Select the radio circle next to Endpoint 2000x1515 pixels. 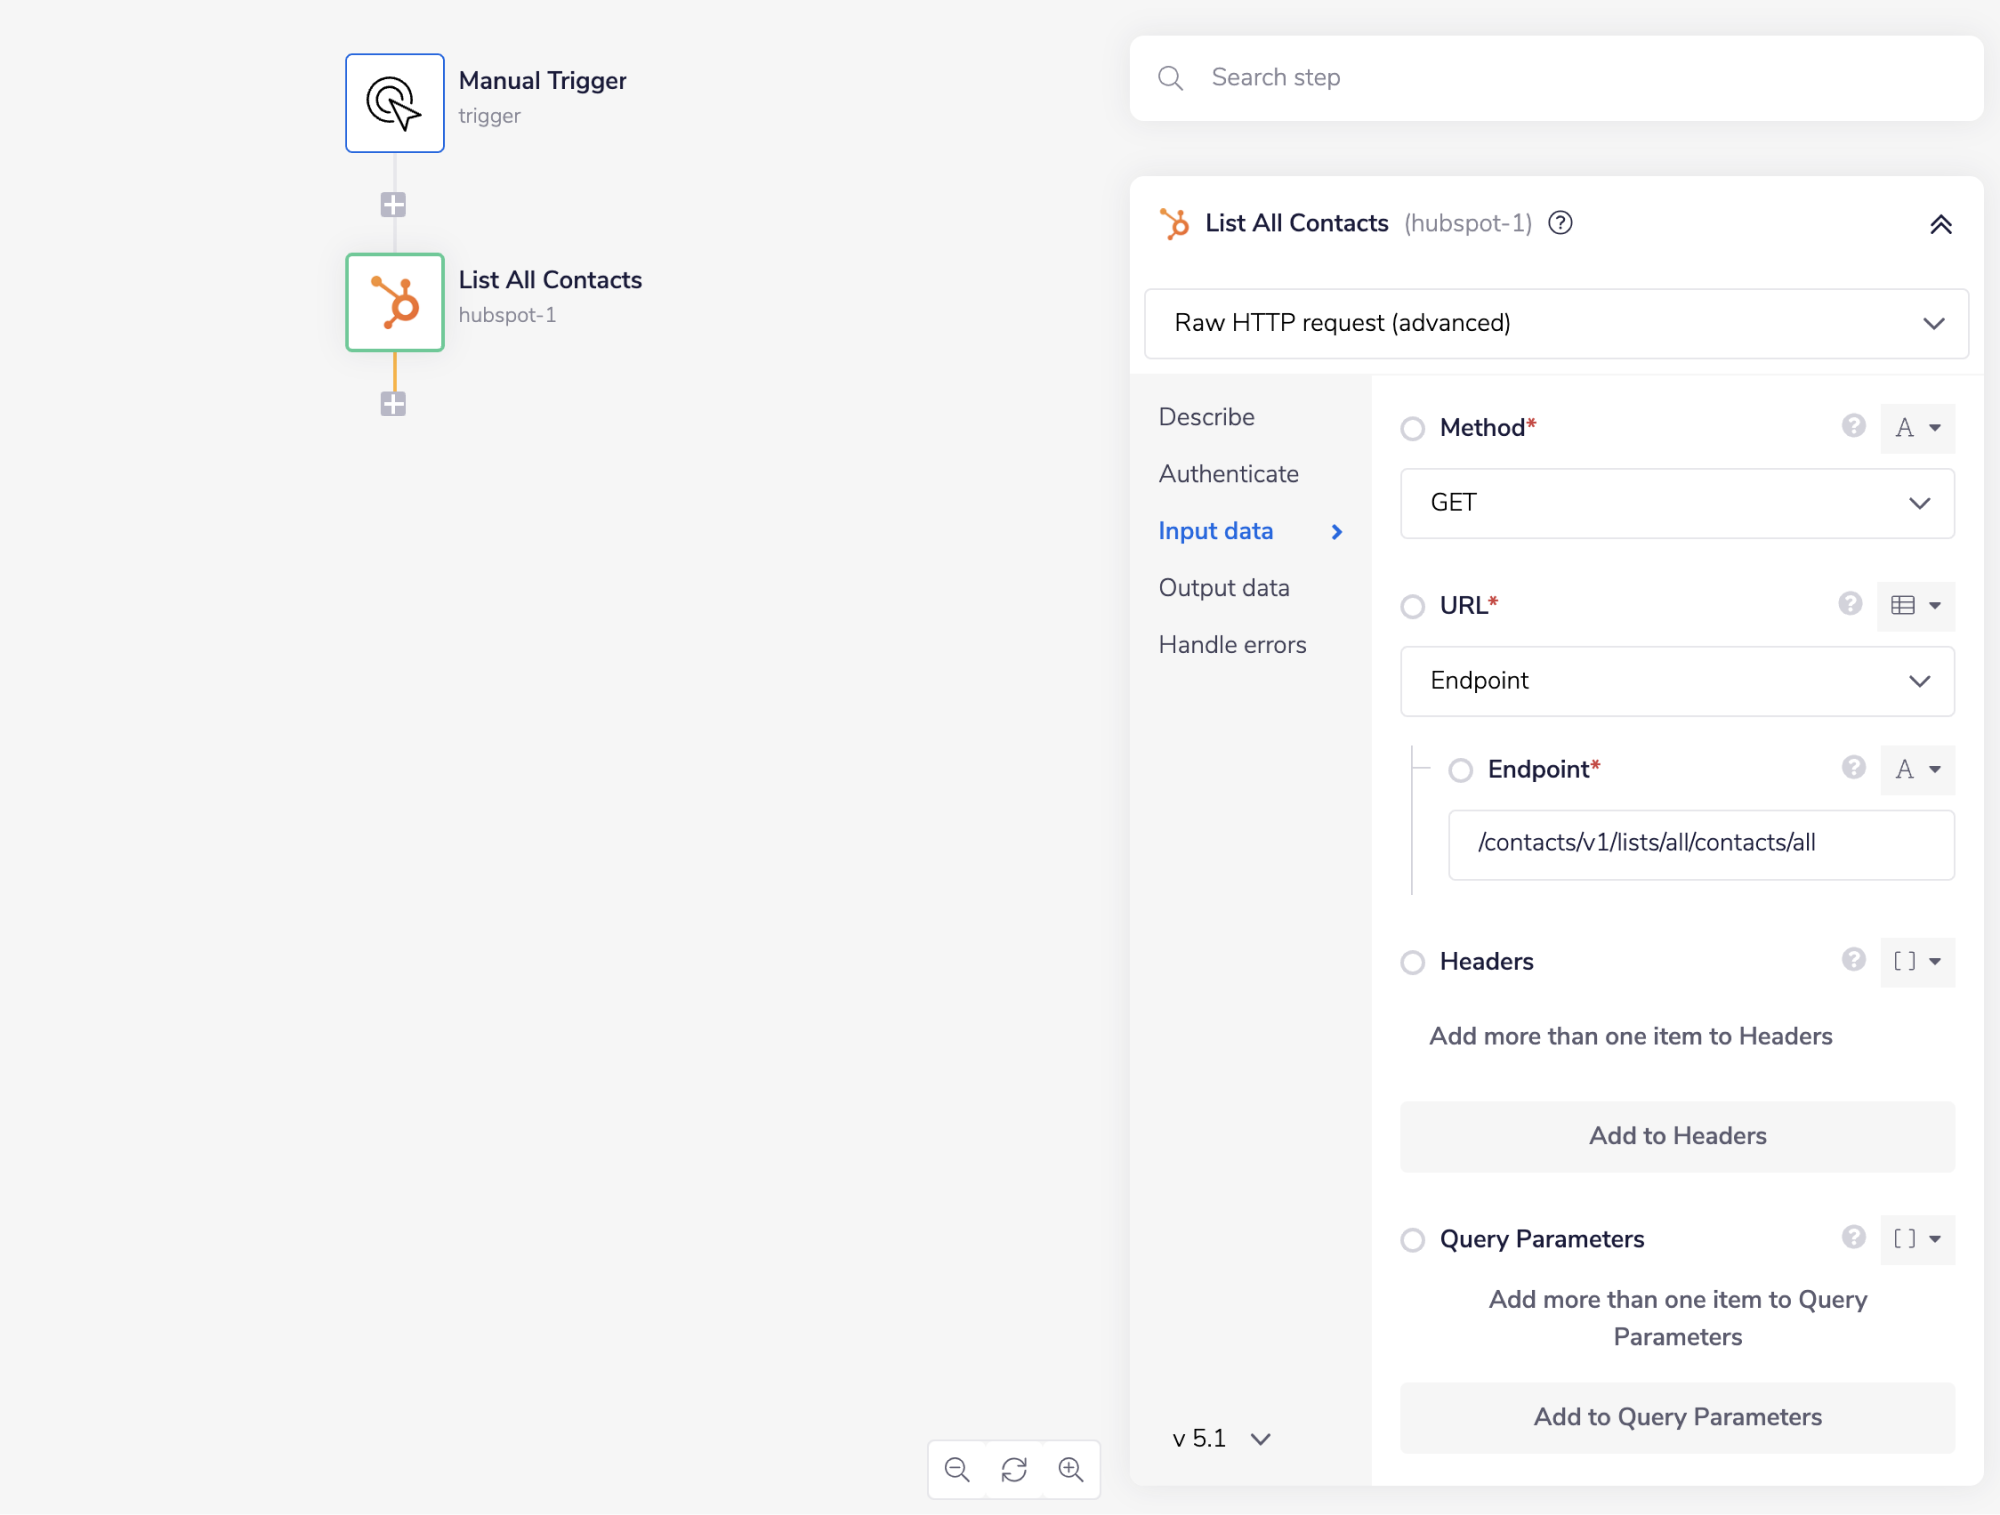coord(1461,770)
